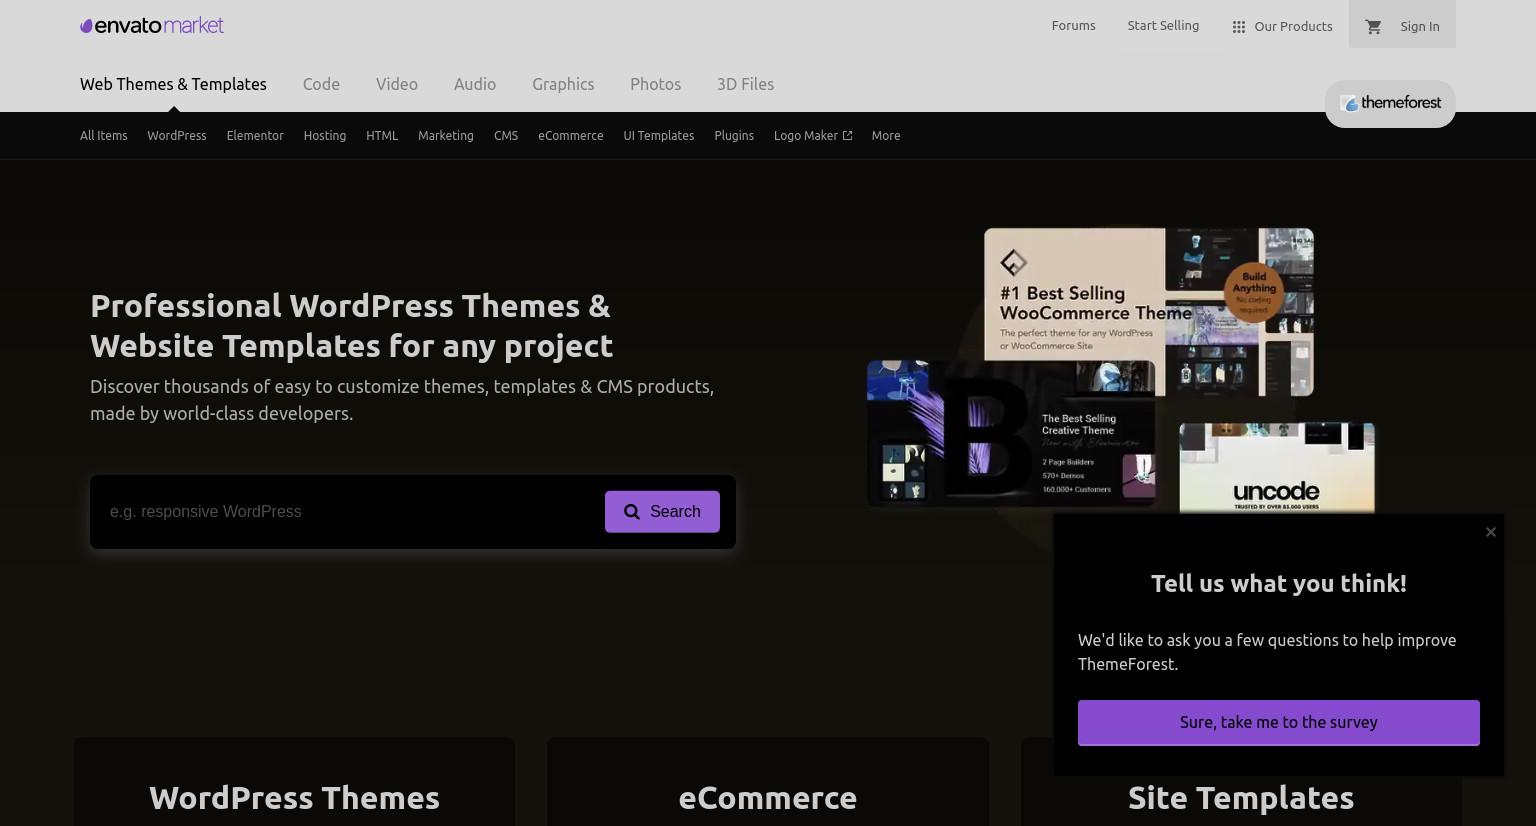This screenshot has height=826, width=1536.
Task: Open the eCommerce category in the nav bar
Action: tap(571, 135)
